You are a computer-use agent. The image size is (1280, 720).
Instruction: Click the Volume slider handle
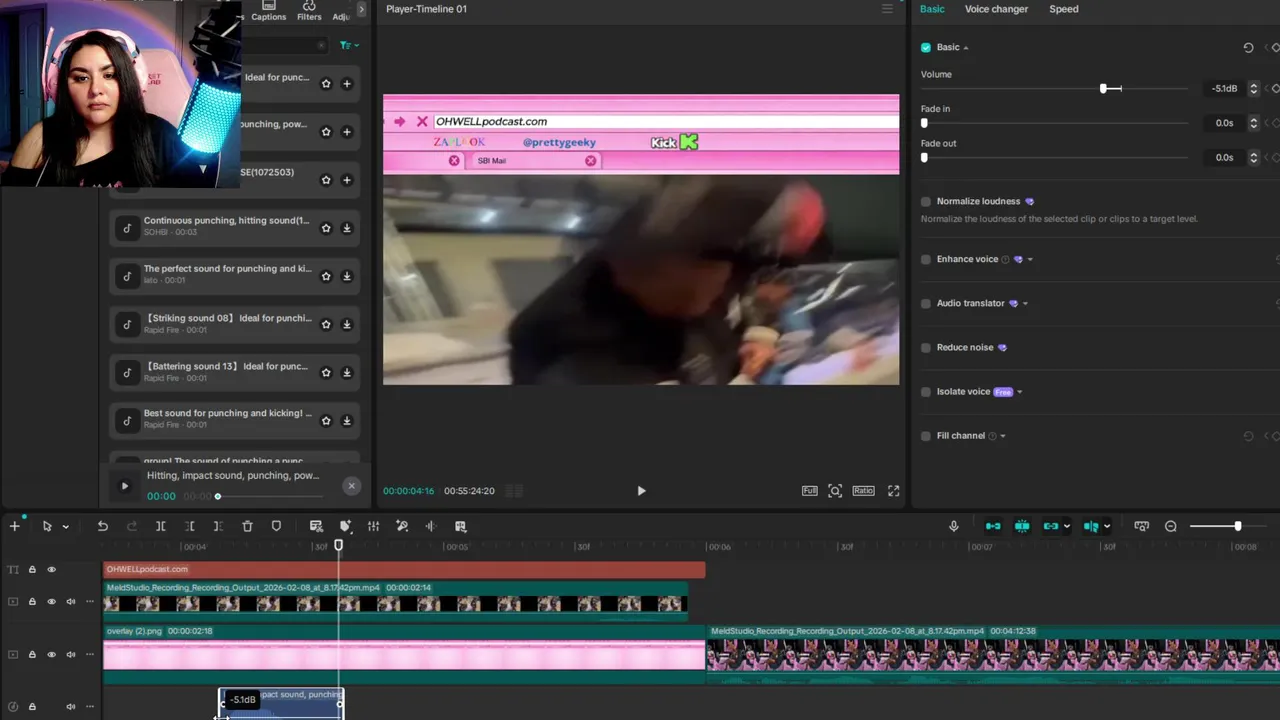[1104, 88]
